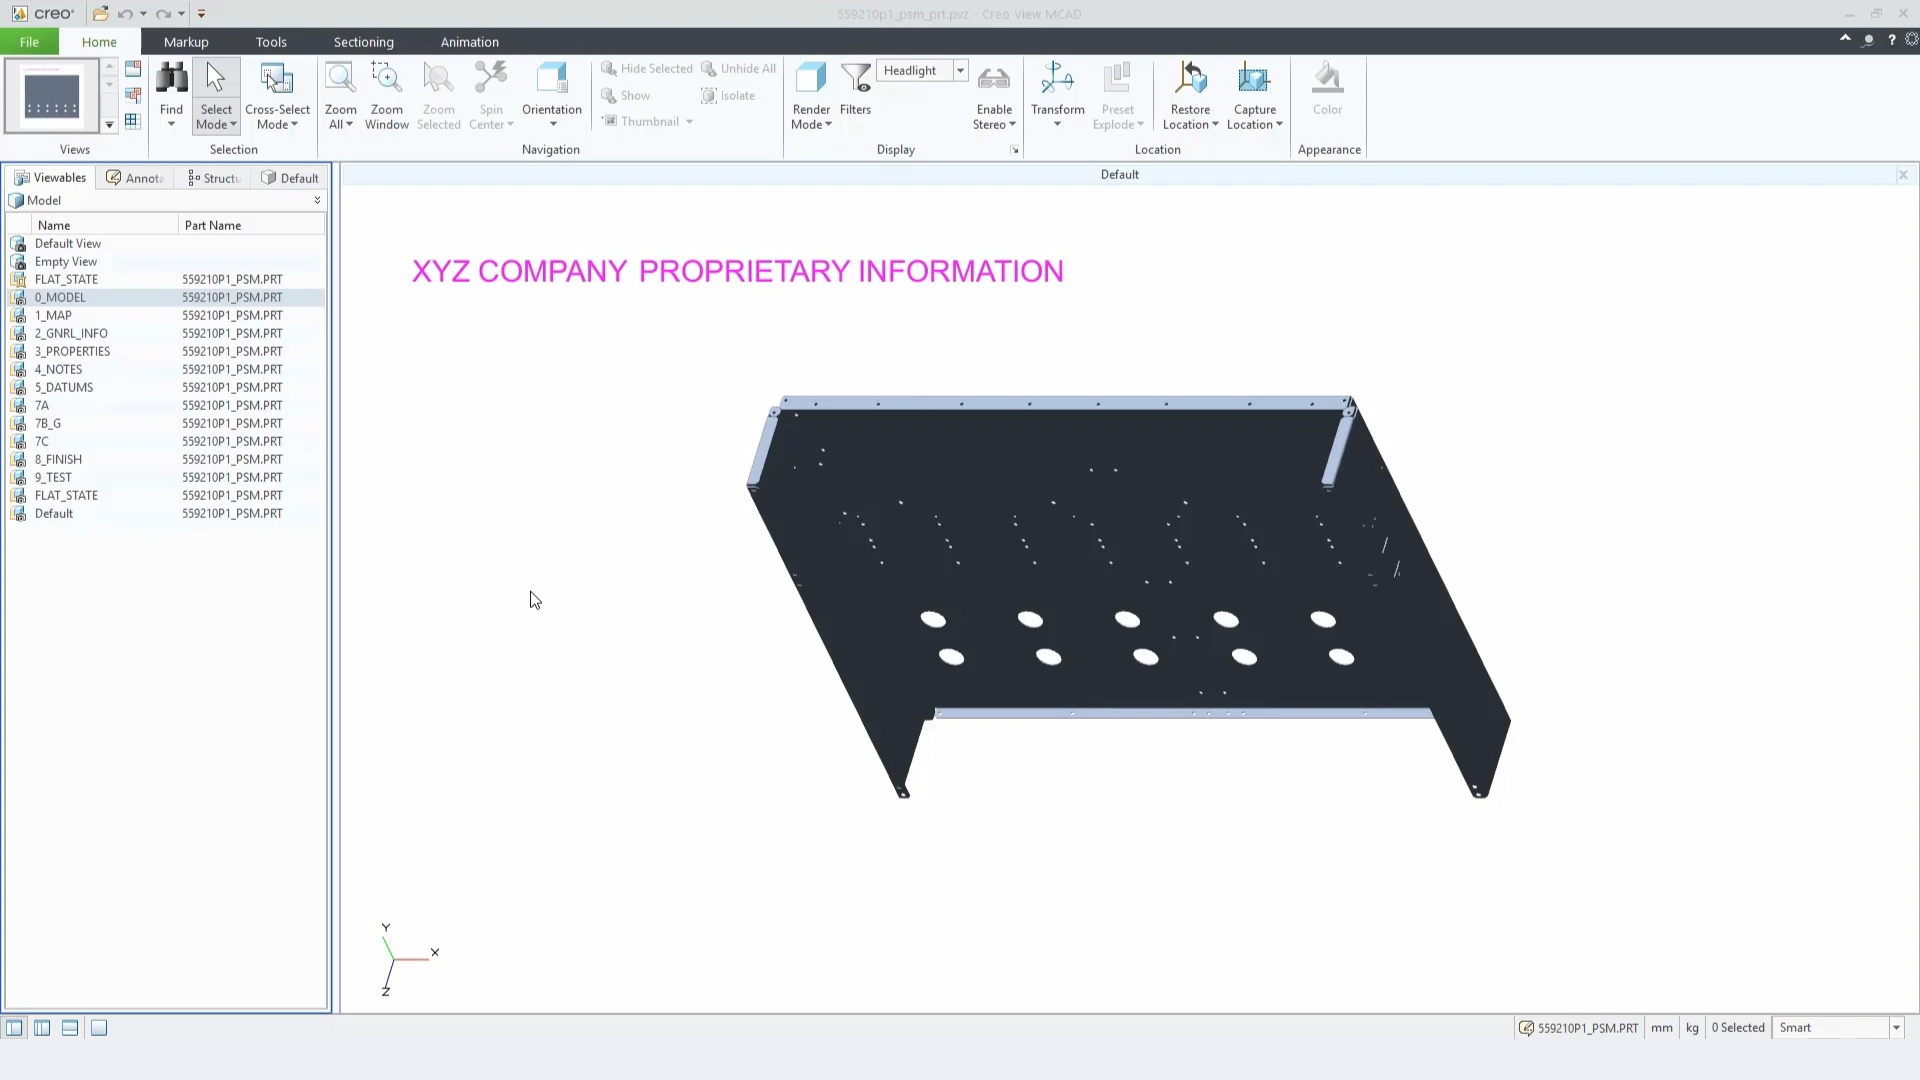The height and width of the screenshot is (1080, 1920).
Task: Expand the Model panel options chevron
Action: pyautogui.click(x=318, y=200)
